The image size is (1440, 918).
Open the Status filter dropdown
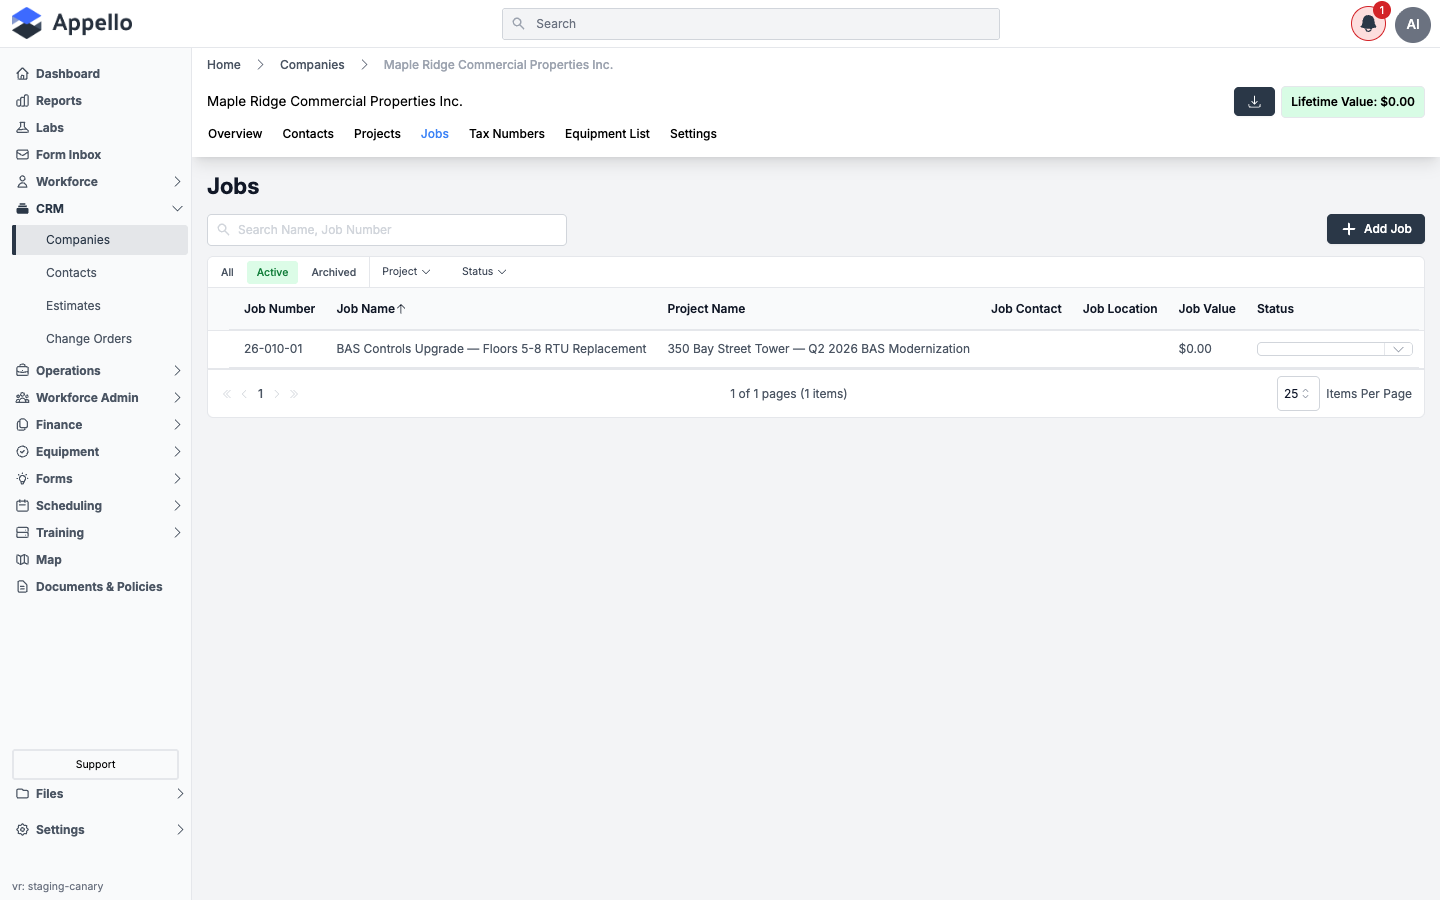click(484, 272)
